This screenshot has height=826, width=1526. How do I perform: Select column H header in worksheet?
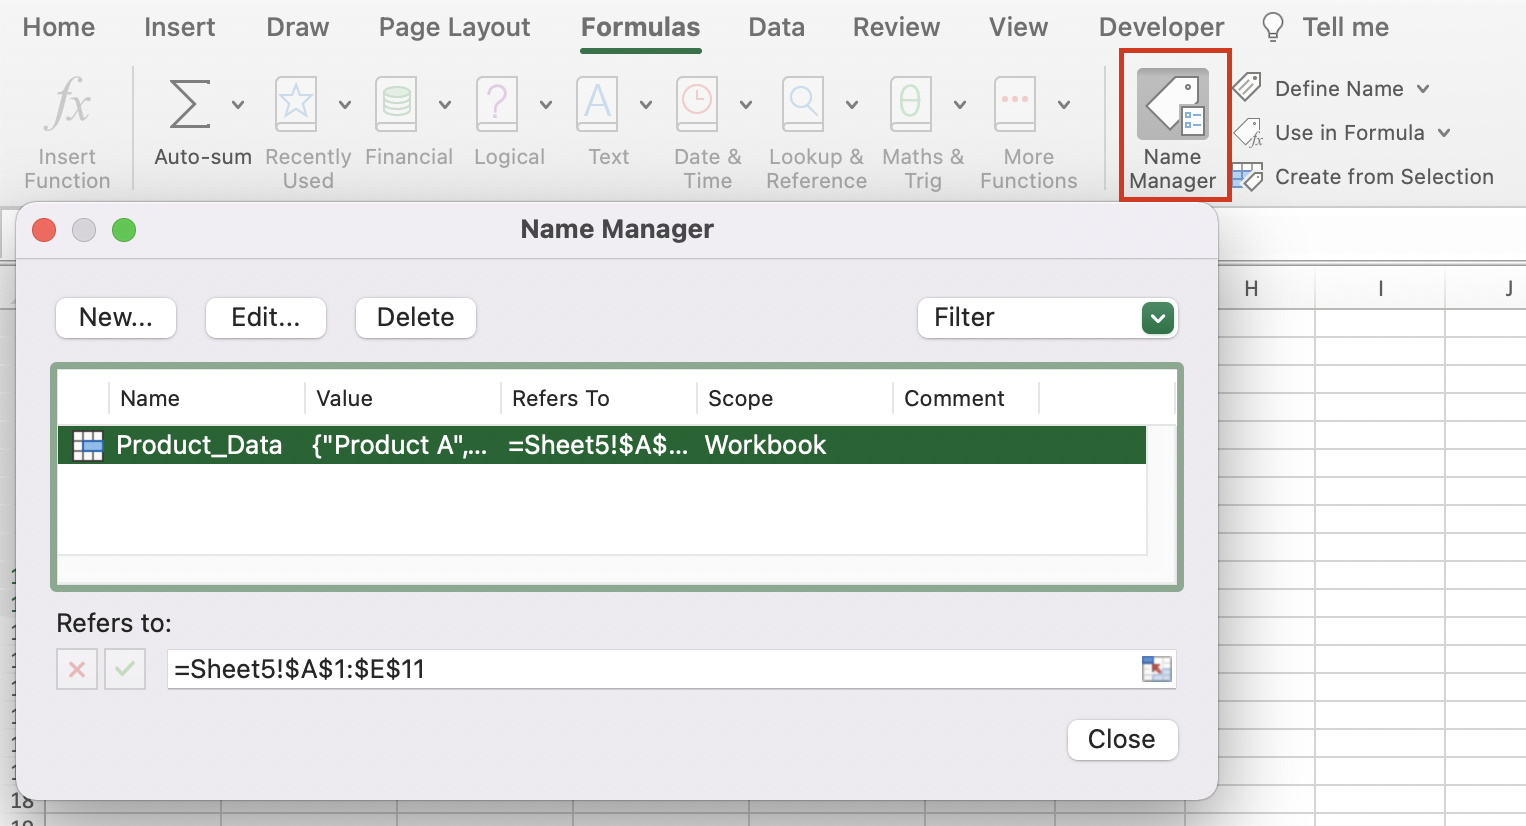click(1251, 289)
